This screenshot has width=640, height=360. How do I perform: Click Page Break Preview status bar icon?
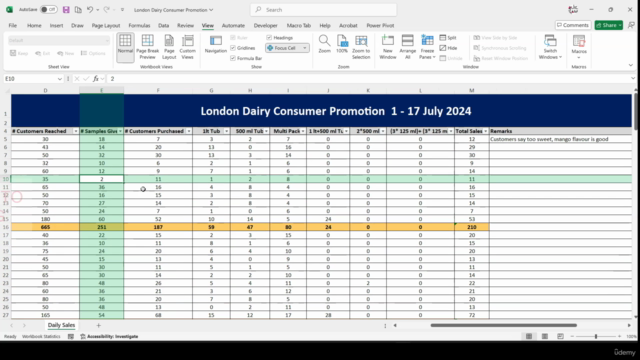pyautogui.click(x=560, y=336)
